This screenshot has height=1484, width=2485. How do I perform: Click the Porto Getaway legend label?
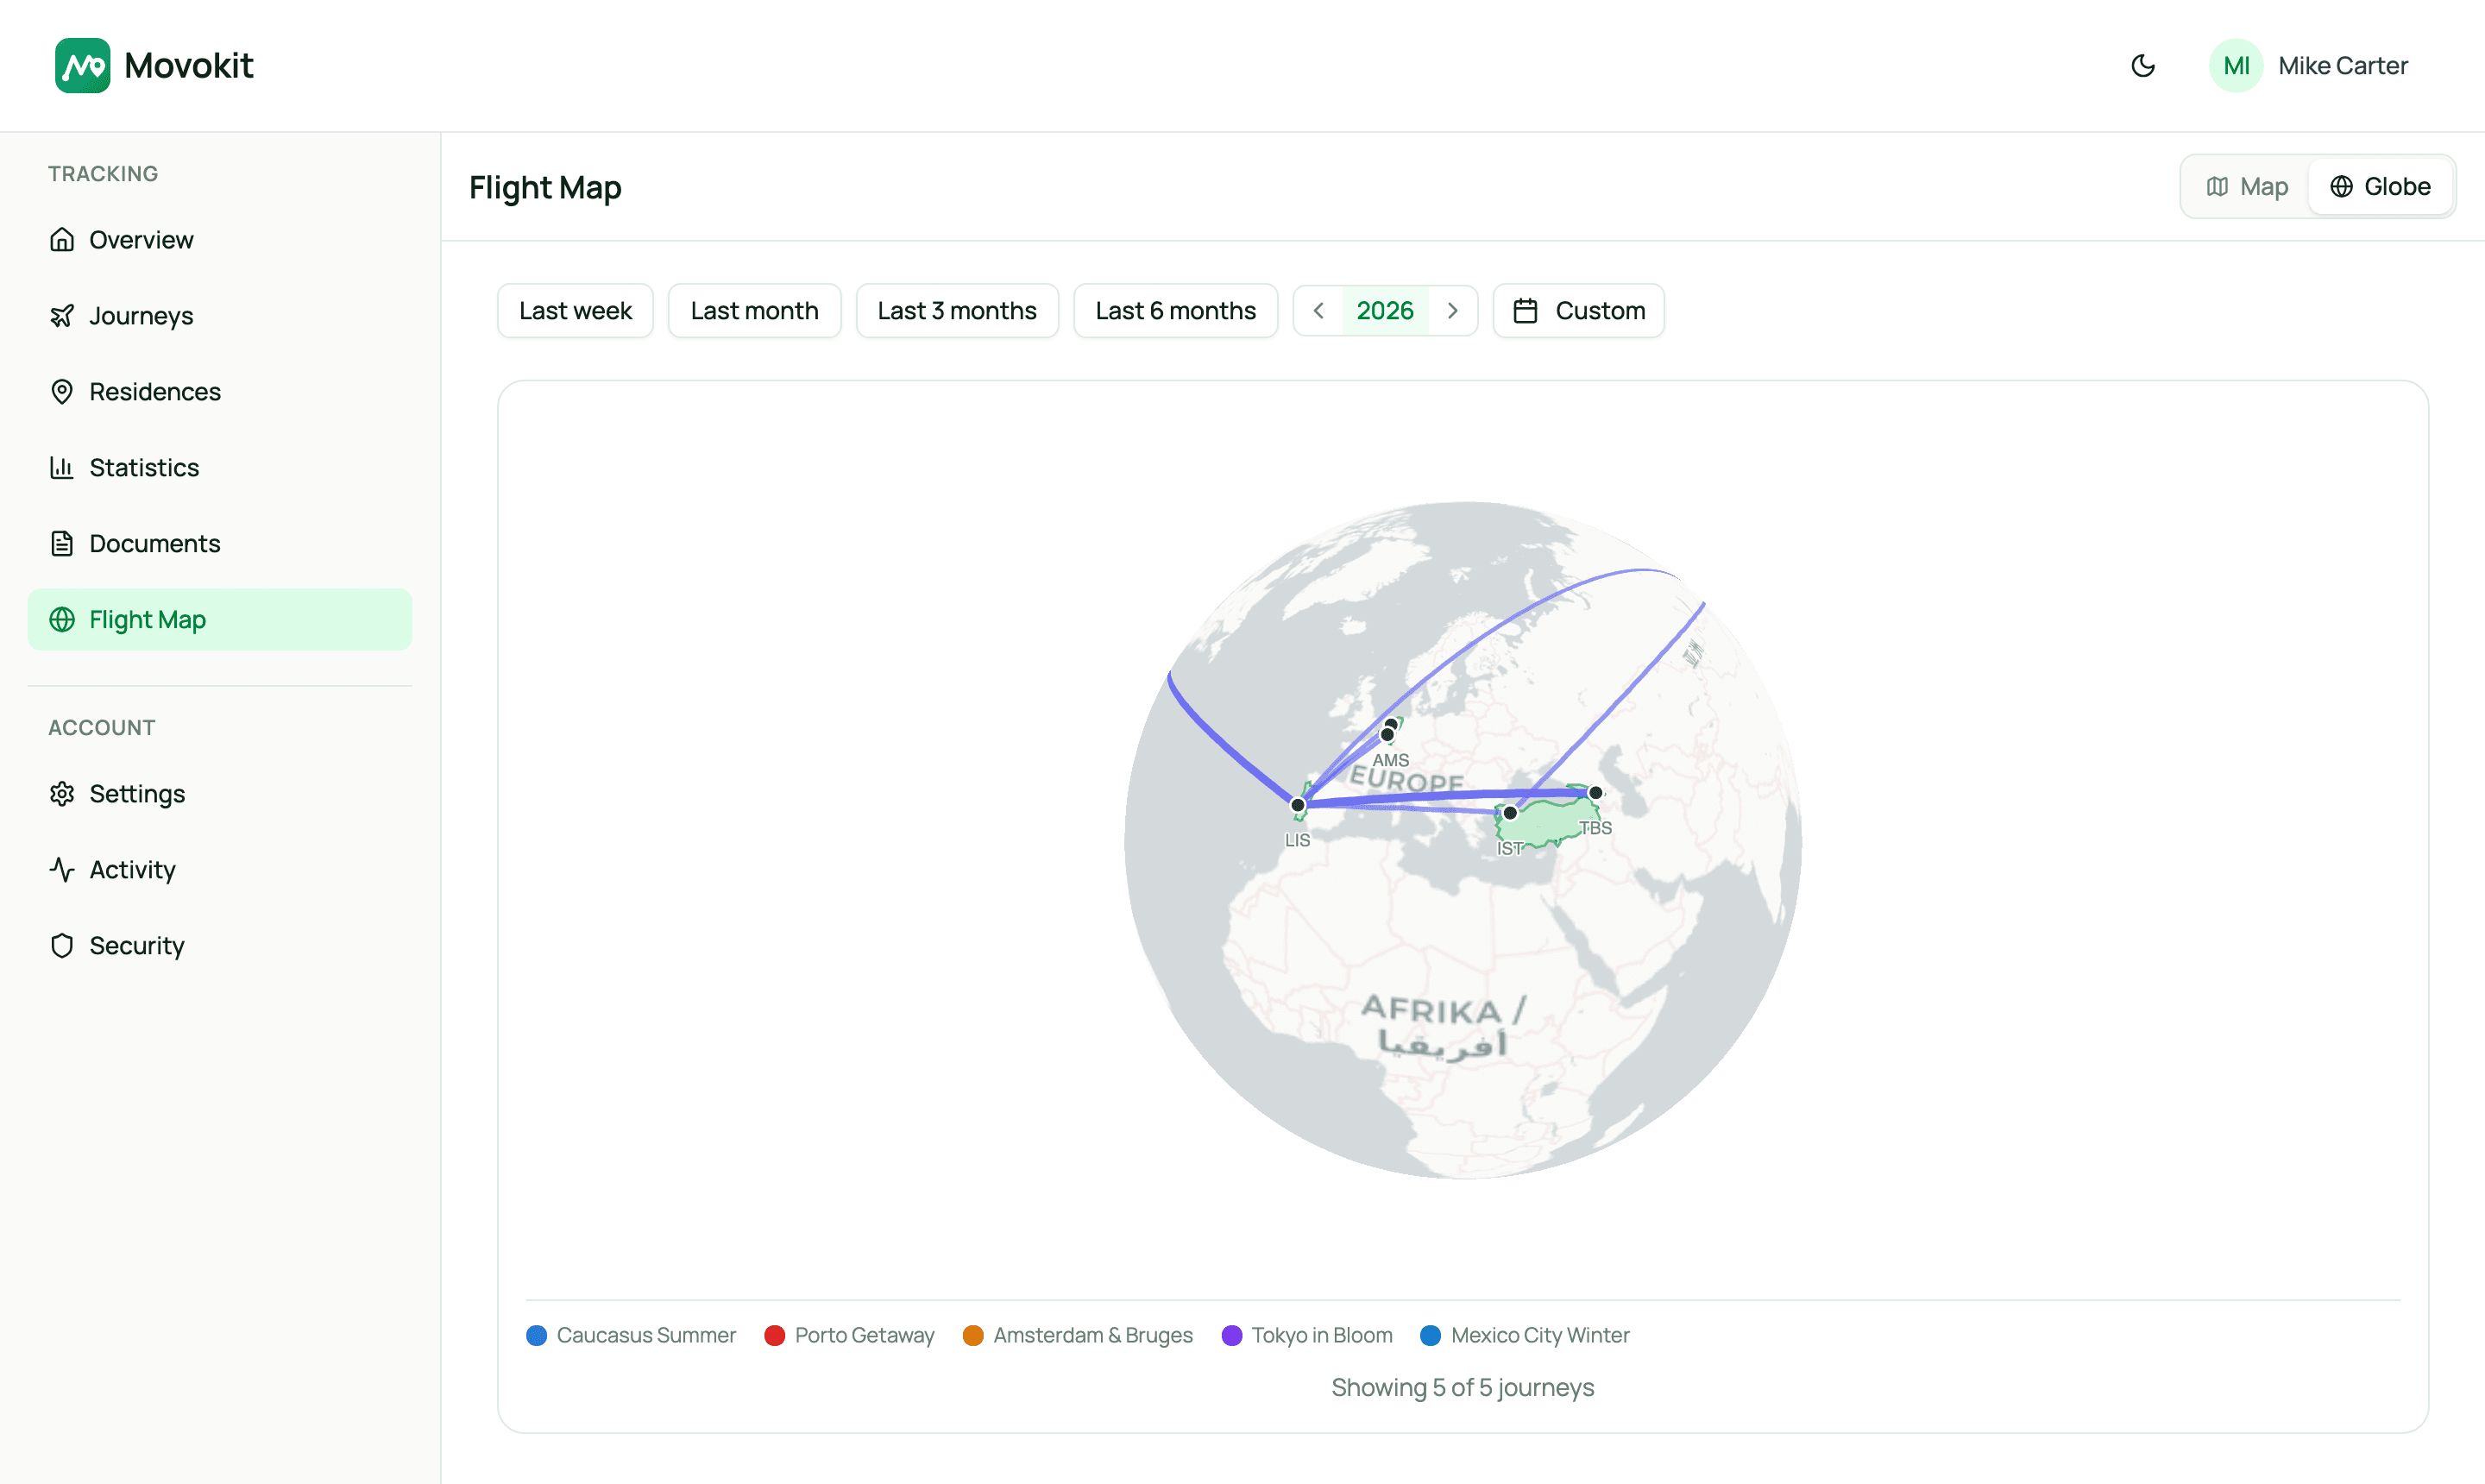click(864, 1336)
